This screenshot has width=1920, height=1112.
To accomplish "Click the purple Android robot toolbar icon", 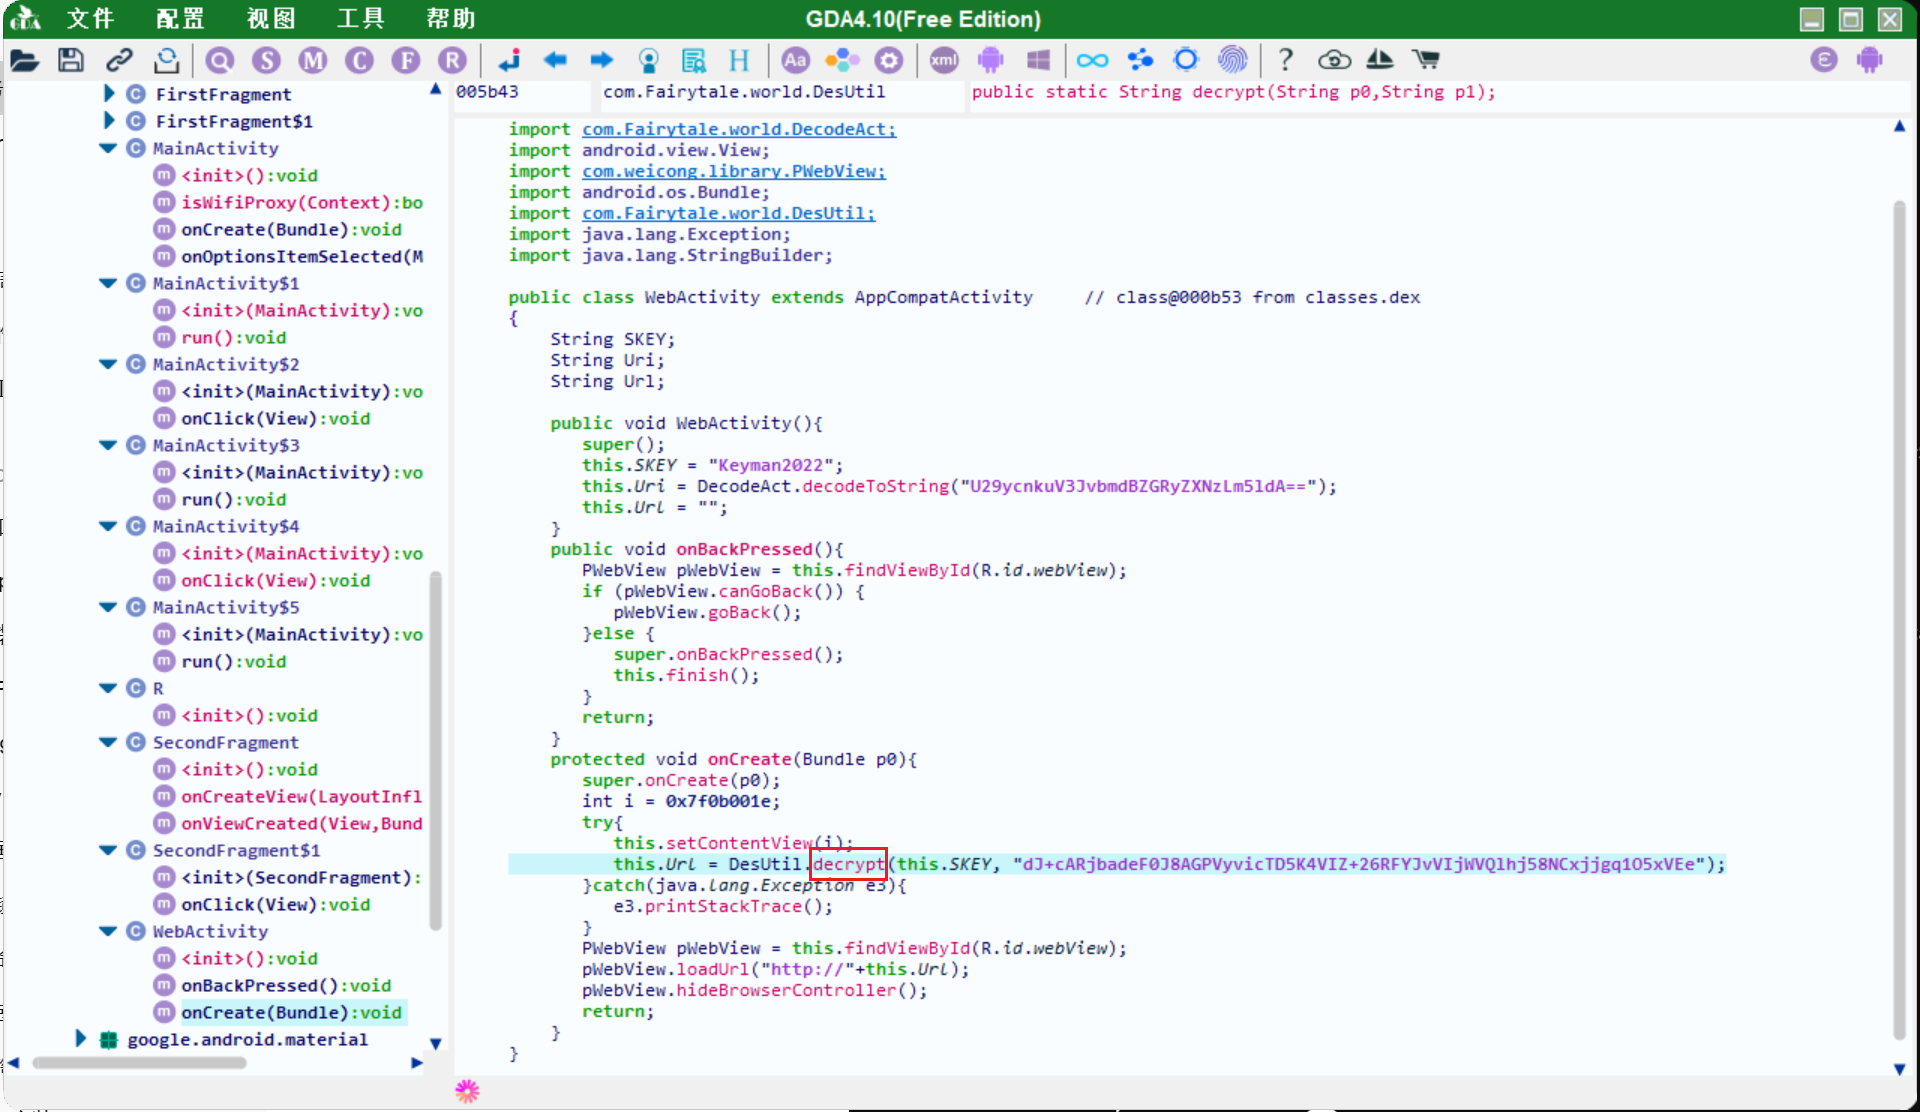I will pos(991,61).
